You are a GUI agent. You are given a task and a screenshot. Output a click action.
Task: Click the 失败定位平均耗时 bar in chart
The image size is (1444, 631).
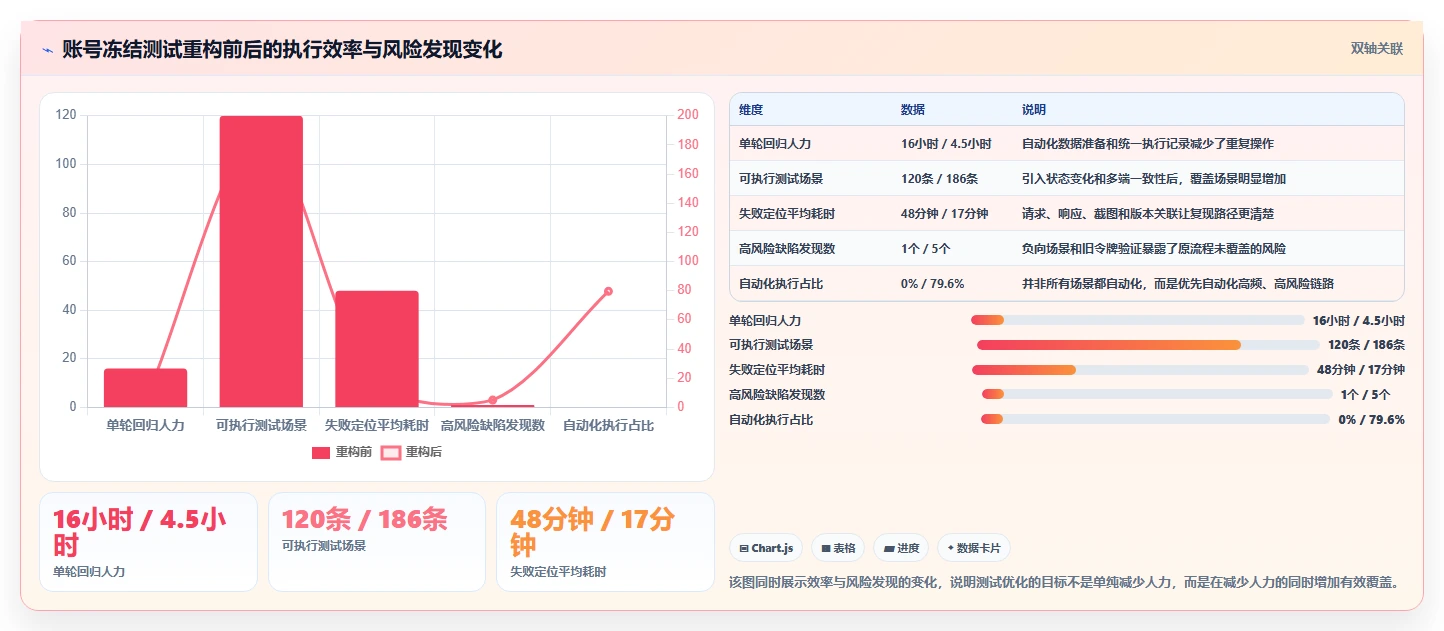tap(377, 349)
